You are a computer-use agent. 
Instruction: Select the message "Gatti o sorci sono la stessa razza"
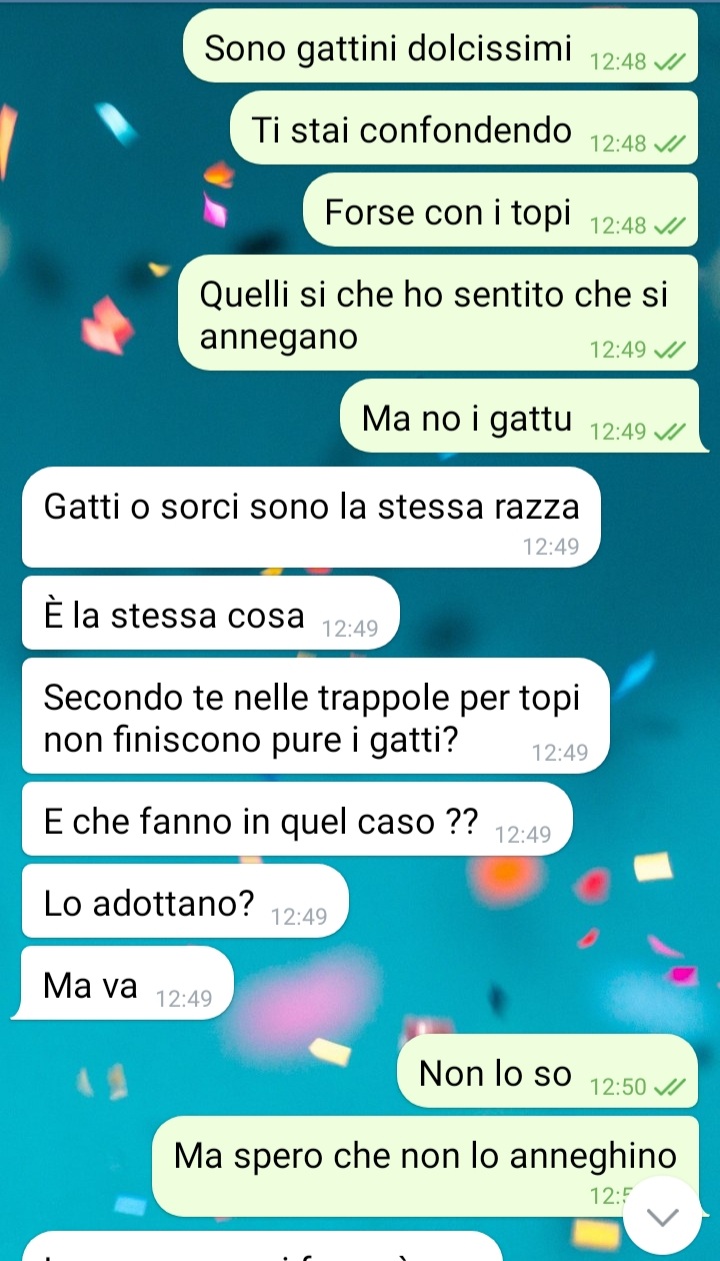click(310, 518)
